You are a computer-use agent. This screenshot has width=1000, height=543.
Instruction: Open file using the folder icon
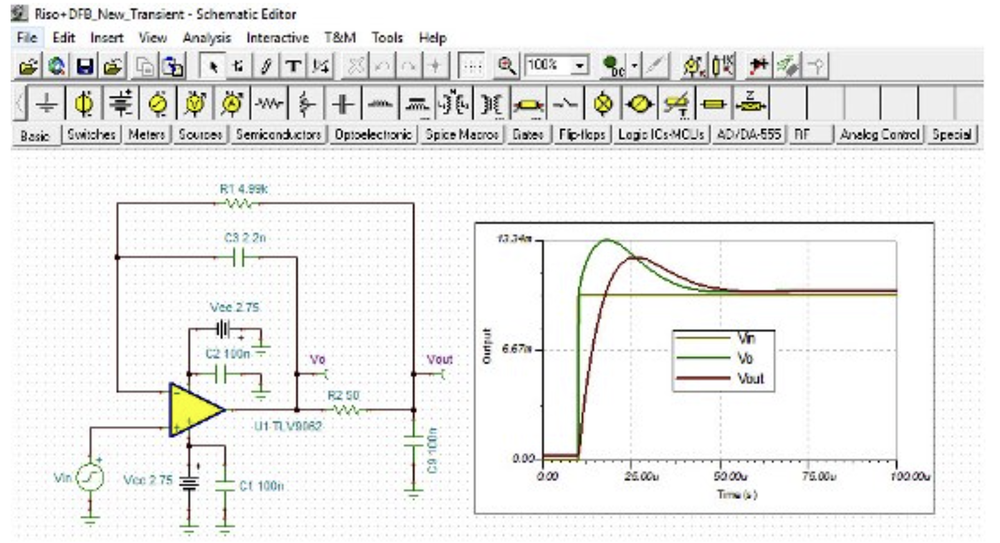28,66
